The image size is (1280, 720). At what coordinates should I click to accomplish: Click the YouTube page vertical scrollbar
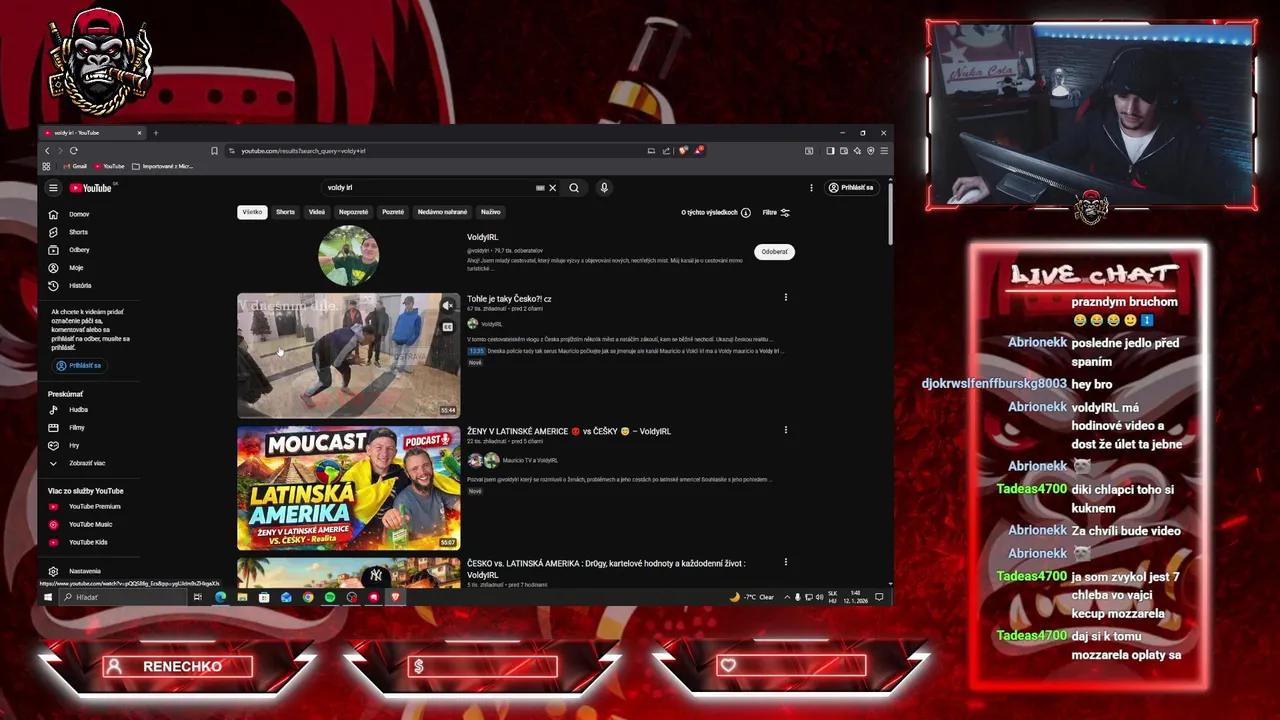889,212
